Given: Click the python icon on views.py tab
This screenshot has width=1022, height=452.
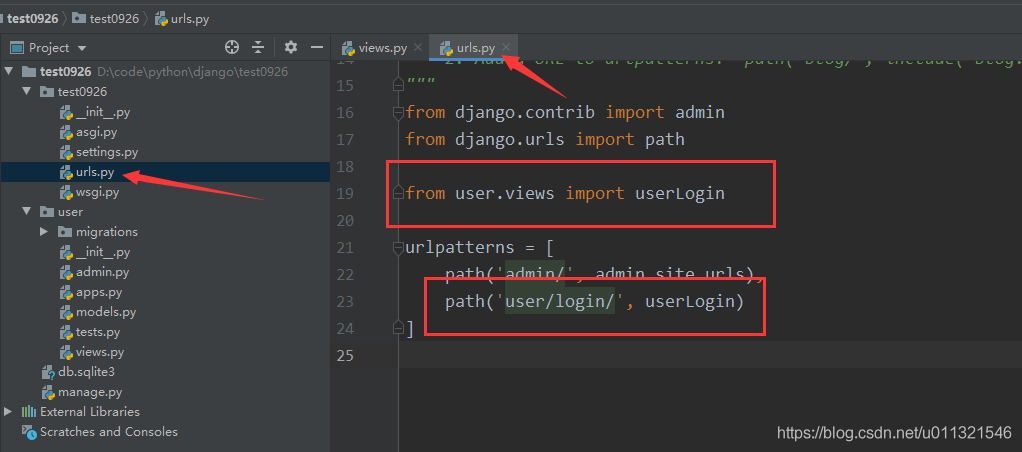Looking at the screenshot, I should 348,48.
